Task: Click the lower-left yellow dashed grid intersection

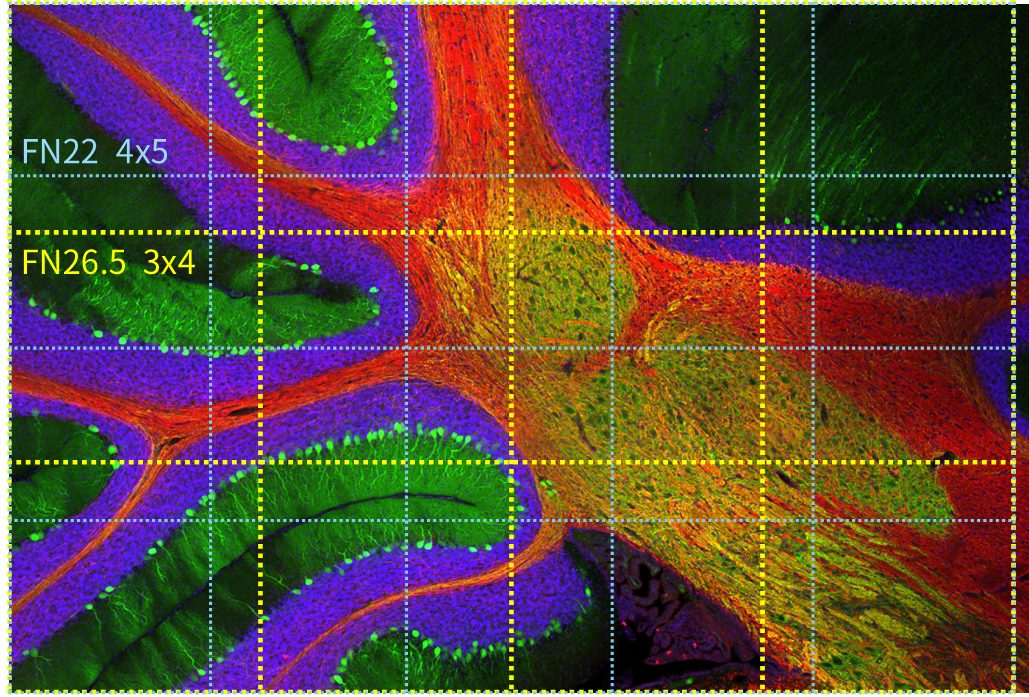Action: point(260,463)
